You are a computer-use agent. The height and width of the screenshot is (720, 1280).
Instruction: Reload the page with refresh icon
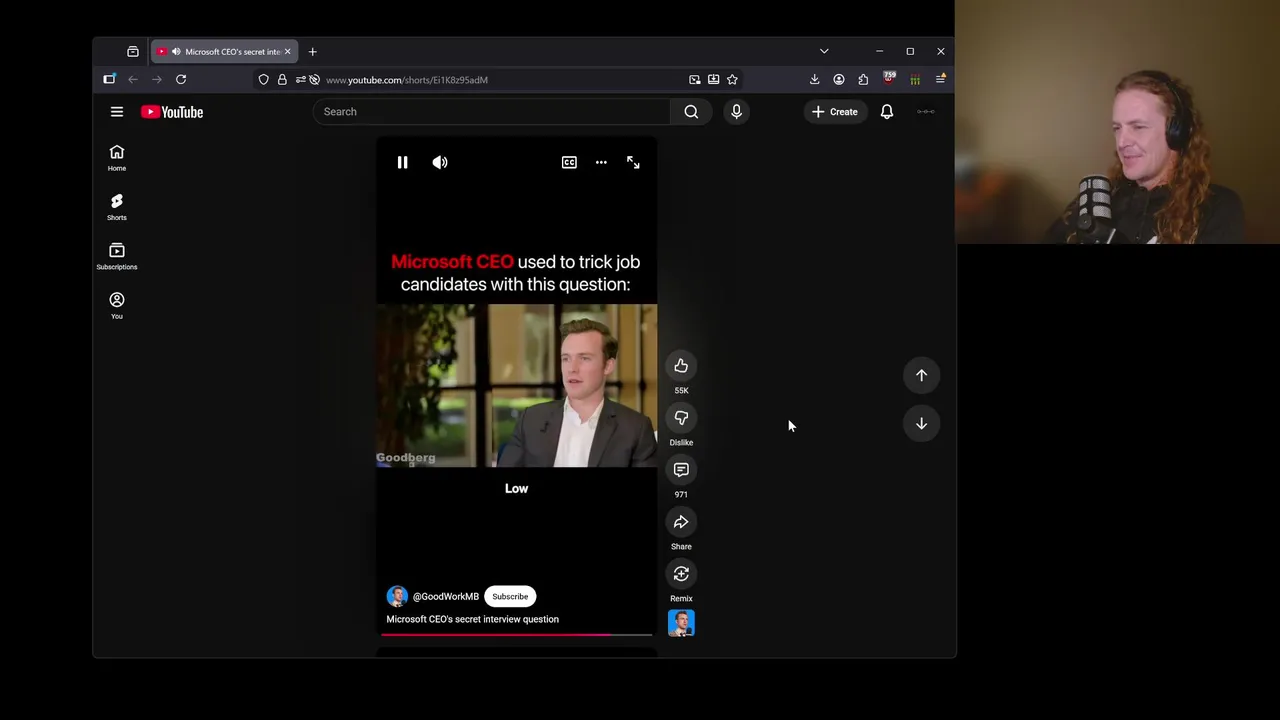point(181,79)
